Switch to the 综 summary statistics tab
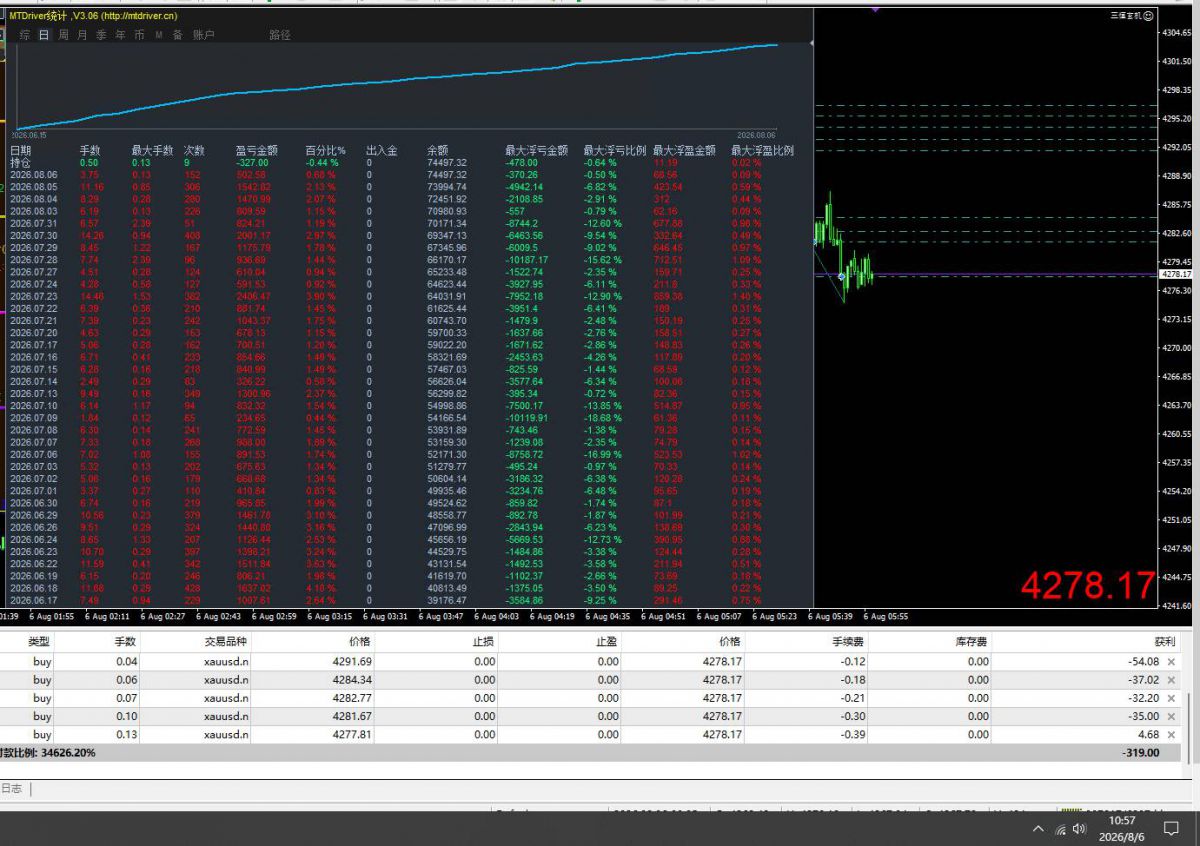This screenshot has width=1200, height=846. pos(25,35)
